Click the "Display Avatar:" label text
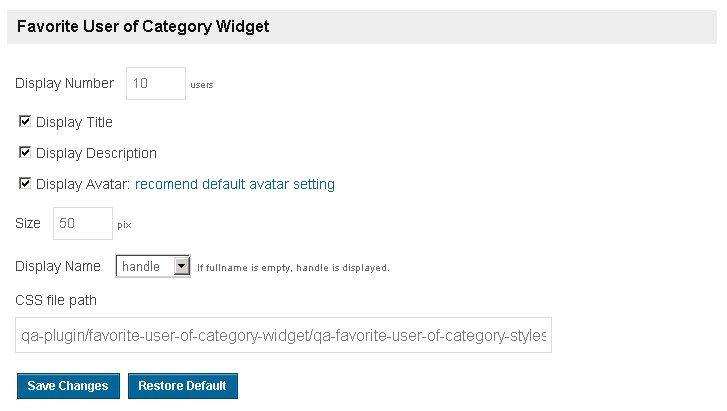Image resolution: width=727 pixels, height=411 pixels. [x=83, y=184]
